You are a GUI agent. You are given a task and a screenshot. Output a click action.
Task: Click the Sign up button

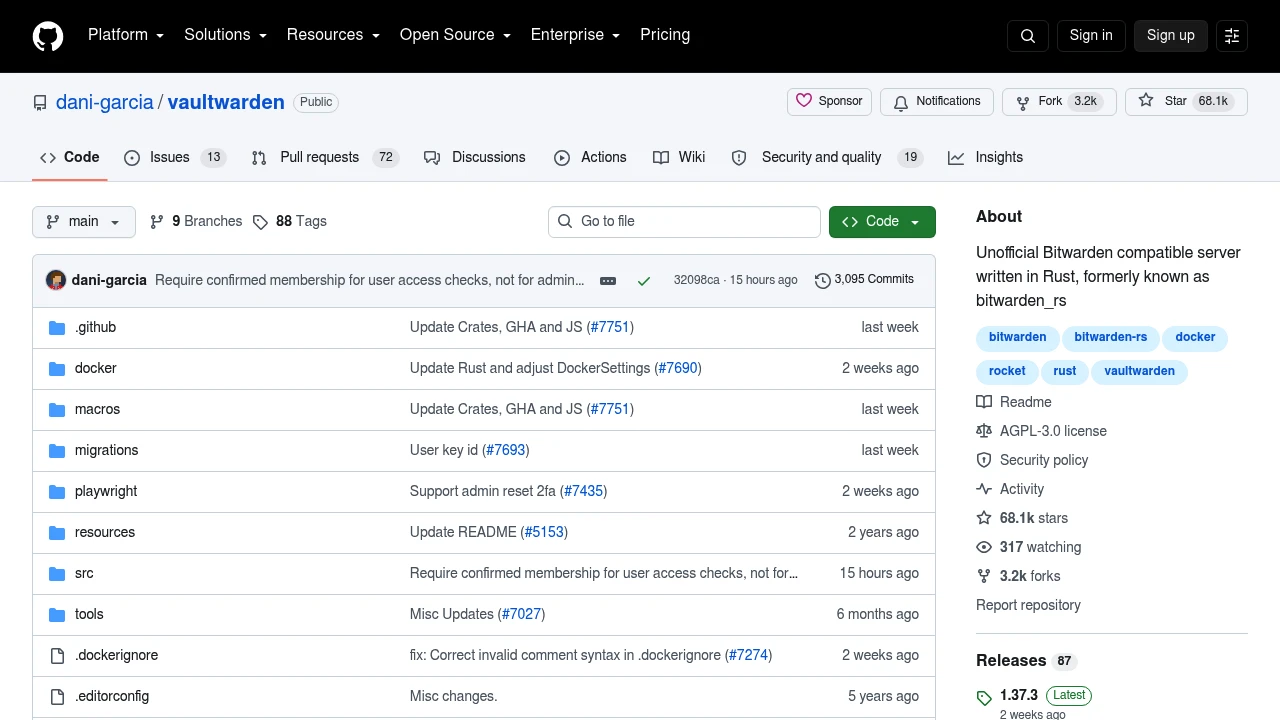1171,35
